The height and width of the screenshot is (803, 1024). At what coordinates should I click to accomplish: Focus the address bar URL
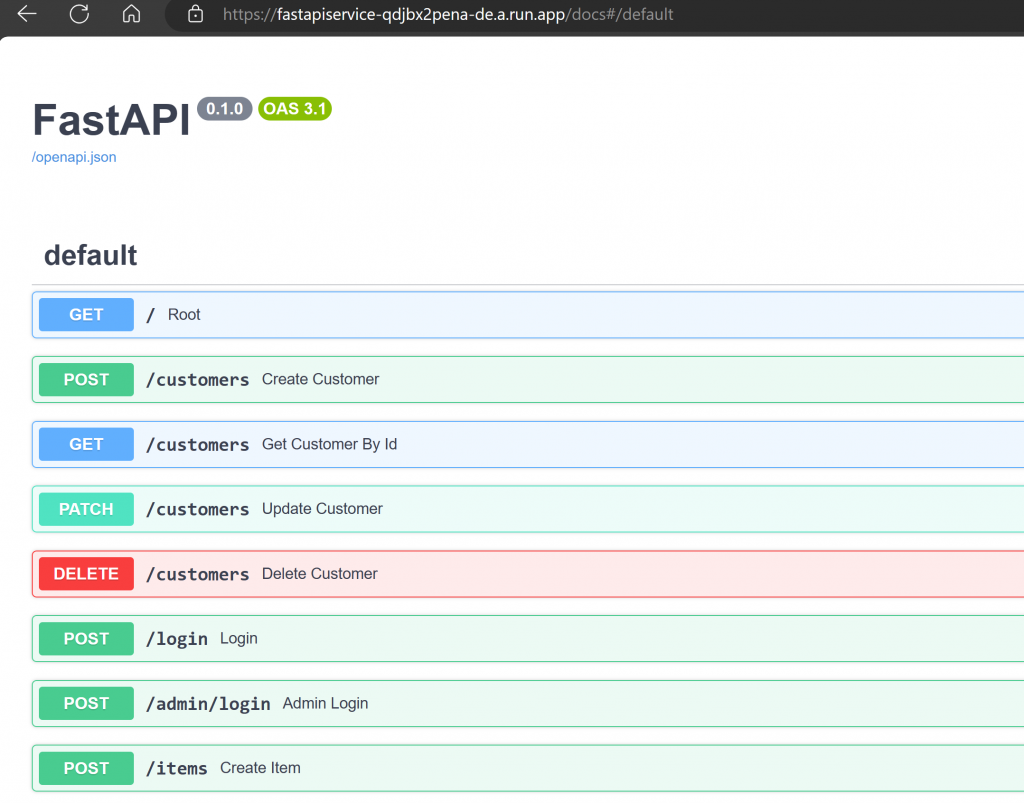(x=447, y=14)
